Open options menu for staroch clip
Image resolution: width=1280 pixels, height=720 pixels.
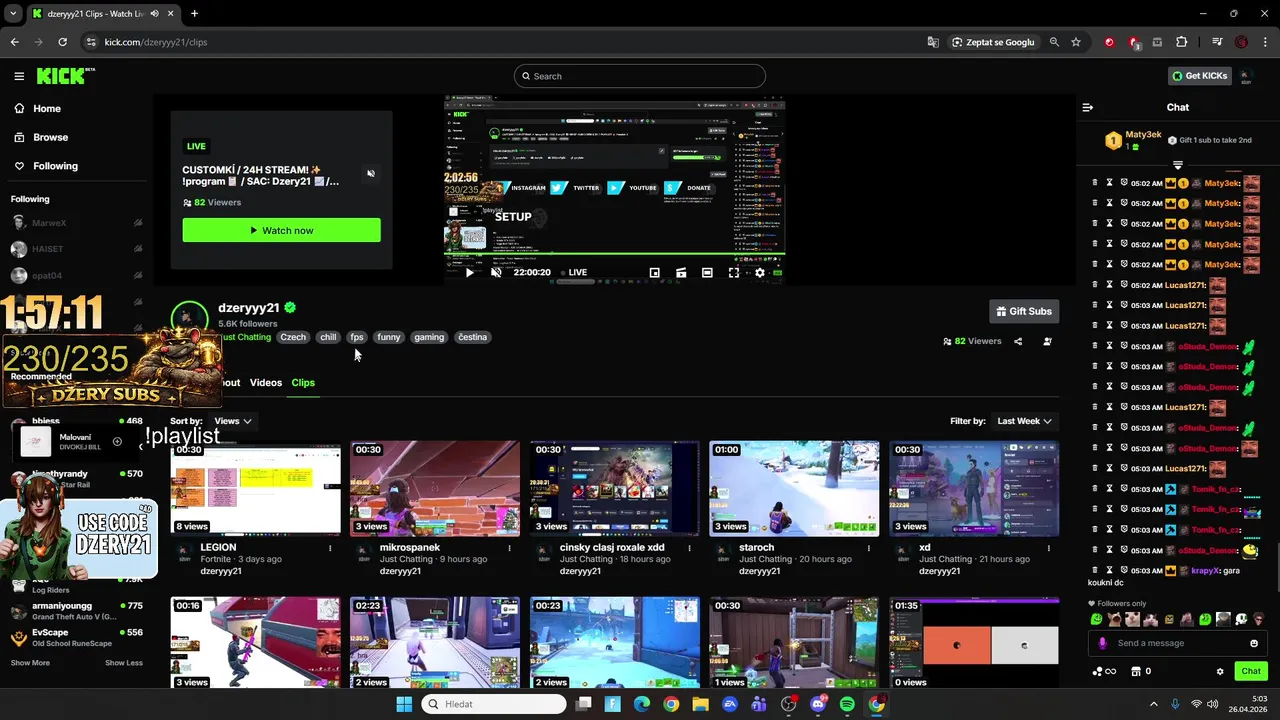869,548
